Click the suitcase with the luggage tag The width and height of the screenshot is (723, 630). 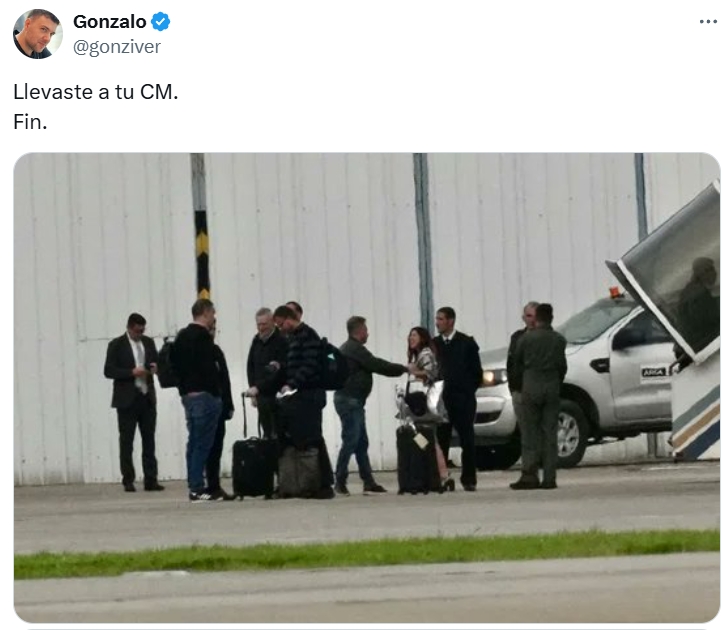click(x=417, y=459)
